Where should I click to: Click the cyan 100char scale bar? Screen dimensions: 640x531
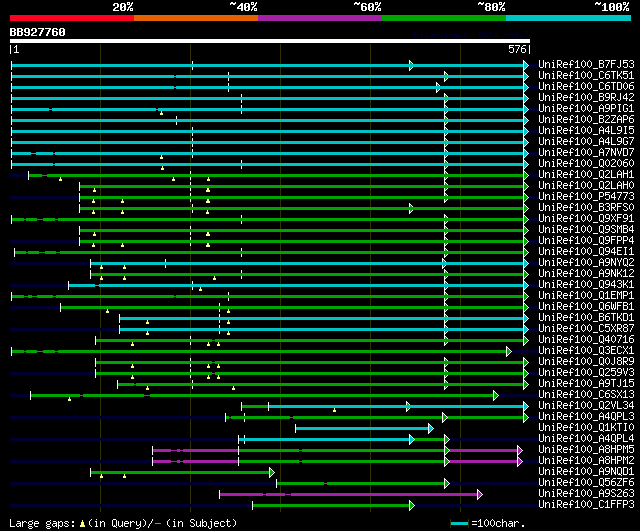point(459,523)
